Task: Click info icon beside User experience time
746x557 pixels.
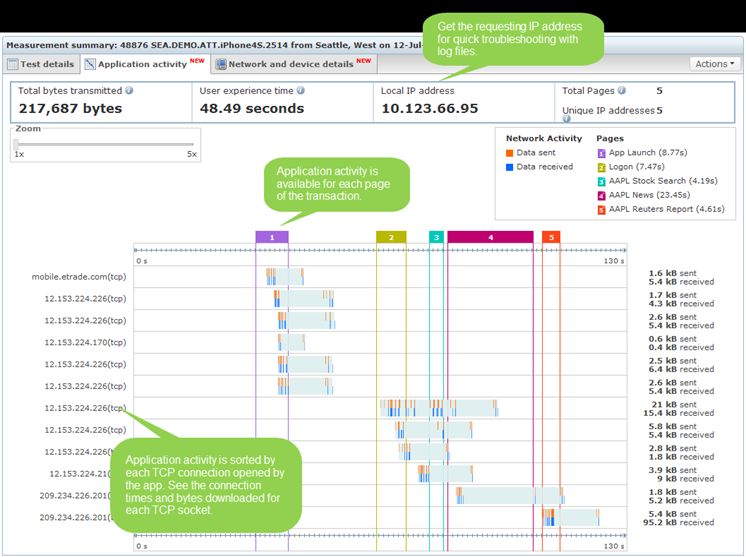Action: click(x=300, y=90)
